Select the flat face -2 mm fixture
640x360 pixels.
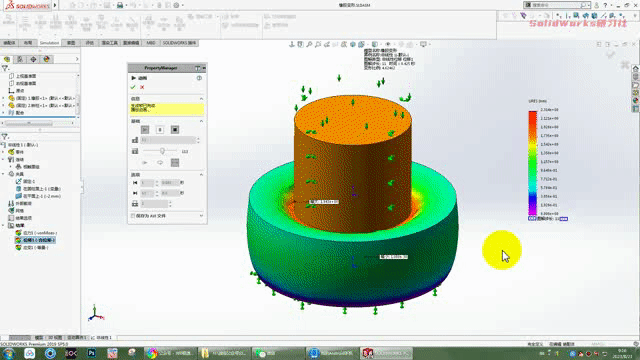[38, 196]
